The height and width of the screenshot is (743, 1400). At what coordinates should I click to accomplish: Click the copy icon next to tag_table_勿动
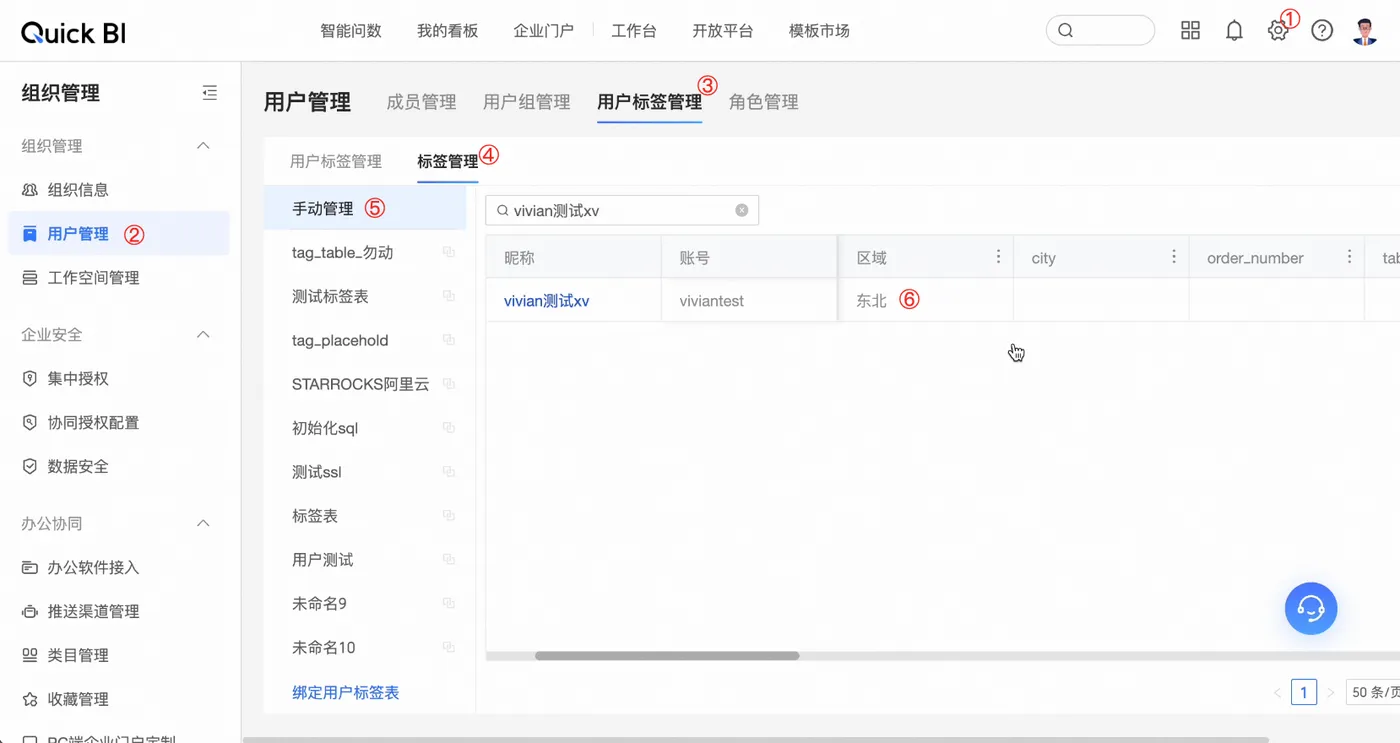click(x=448, y=253)
